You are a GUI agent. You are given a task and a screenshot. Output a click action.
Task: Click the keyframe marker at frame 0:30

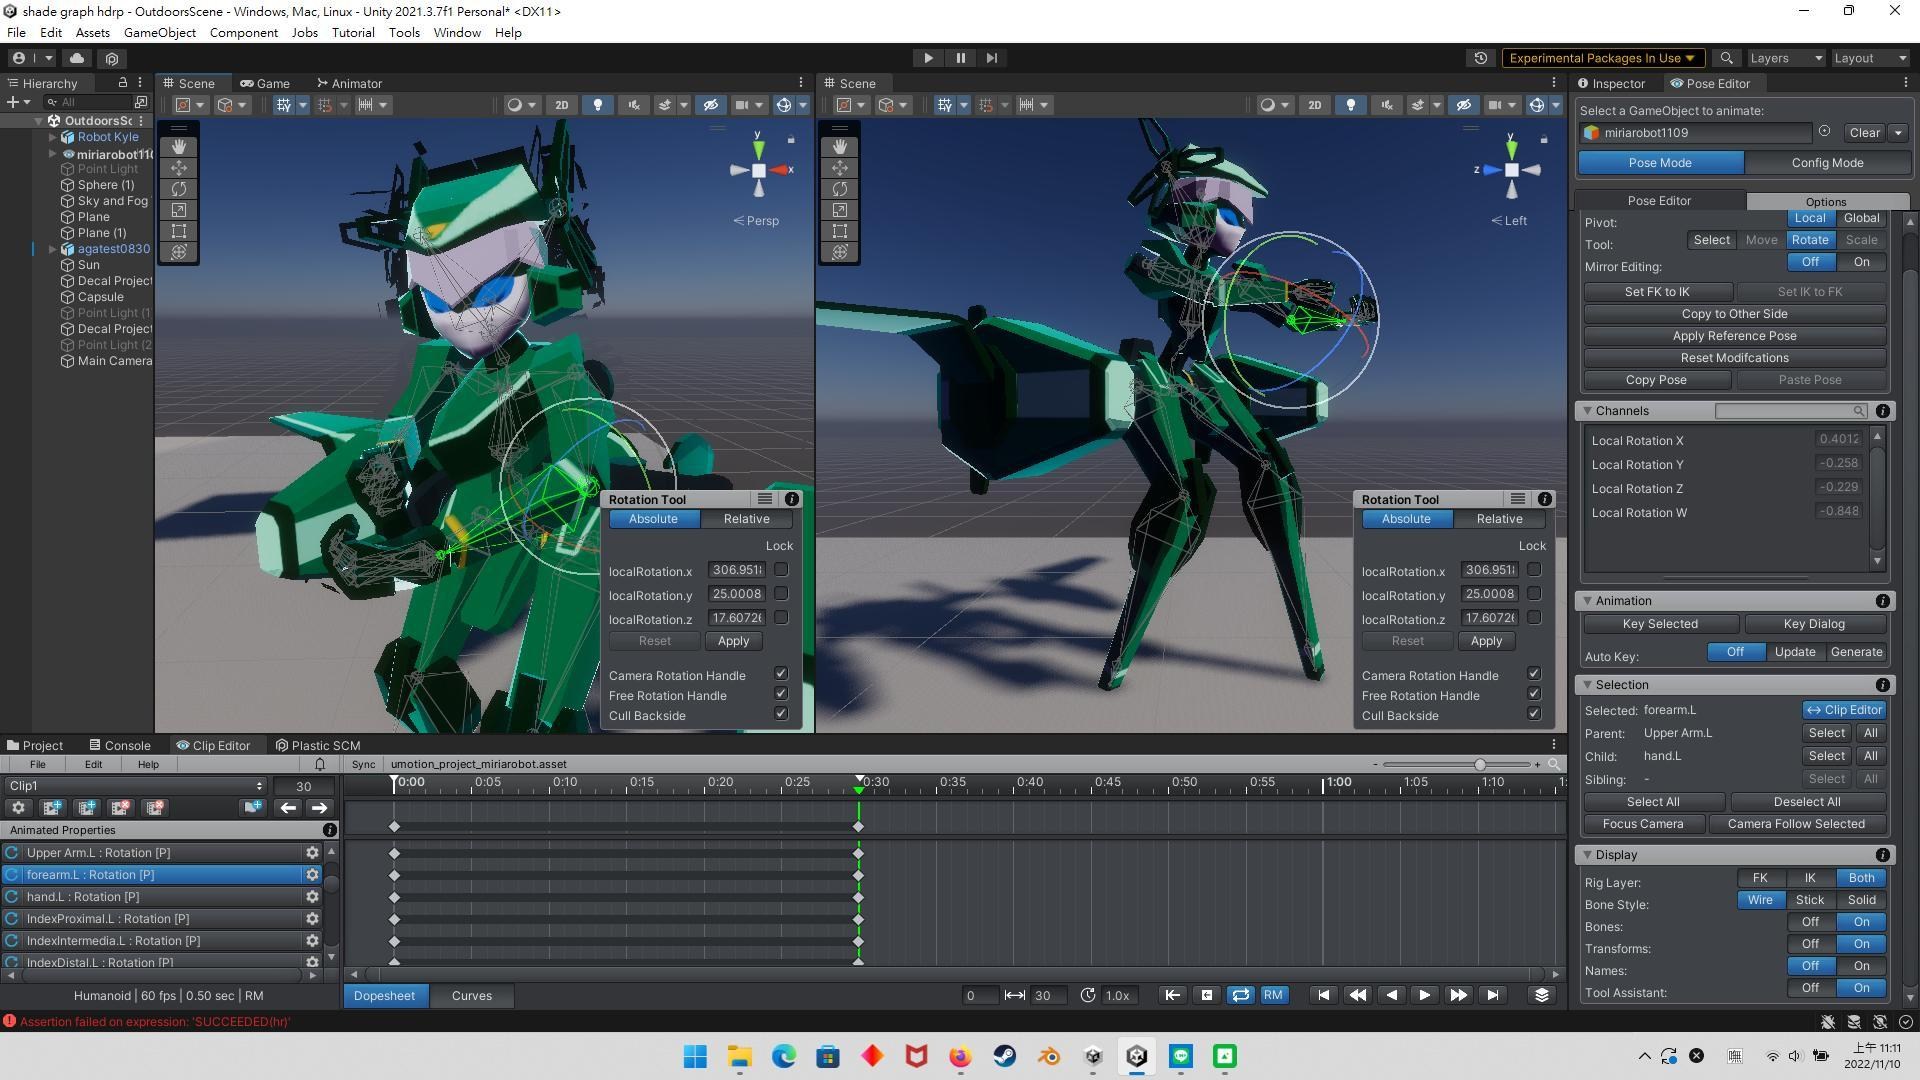pos(858,826)
